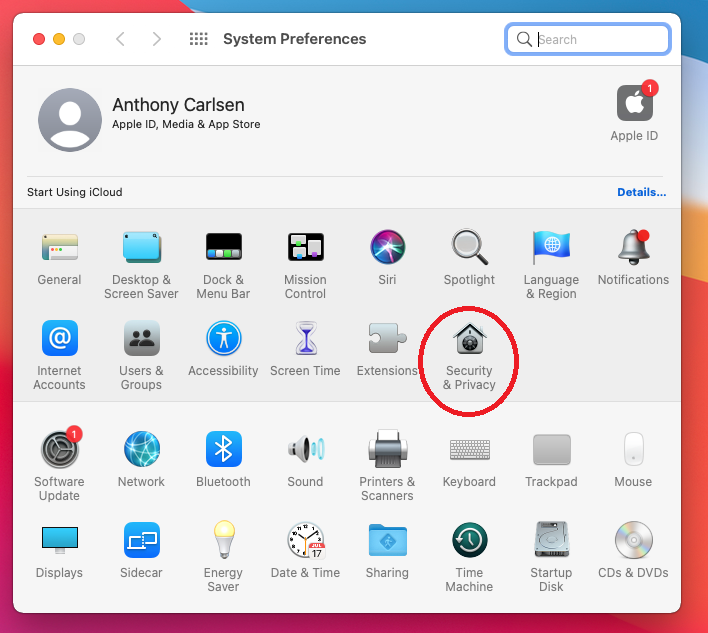
Task: Open Displays preferences
Action: tap(60, 540)
